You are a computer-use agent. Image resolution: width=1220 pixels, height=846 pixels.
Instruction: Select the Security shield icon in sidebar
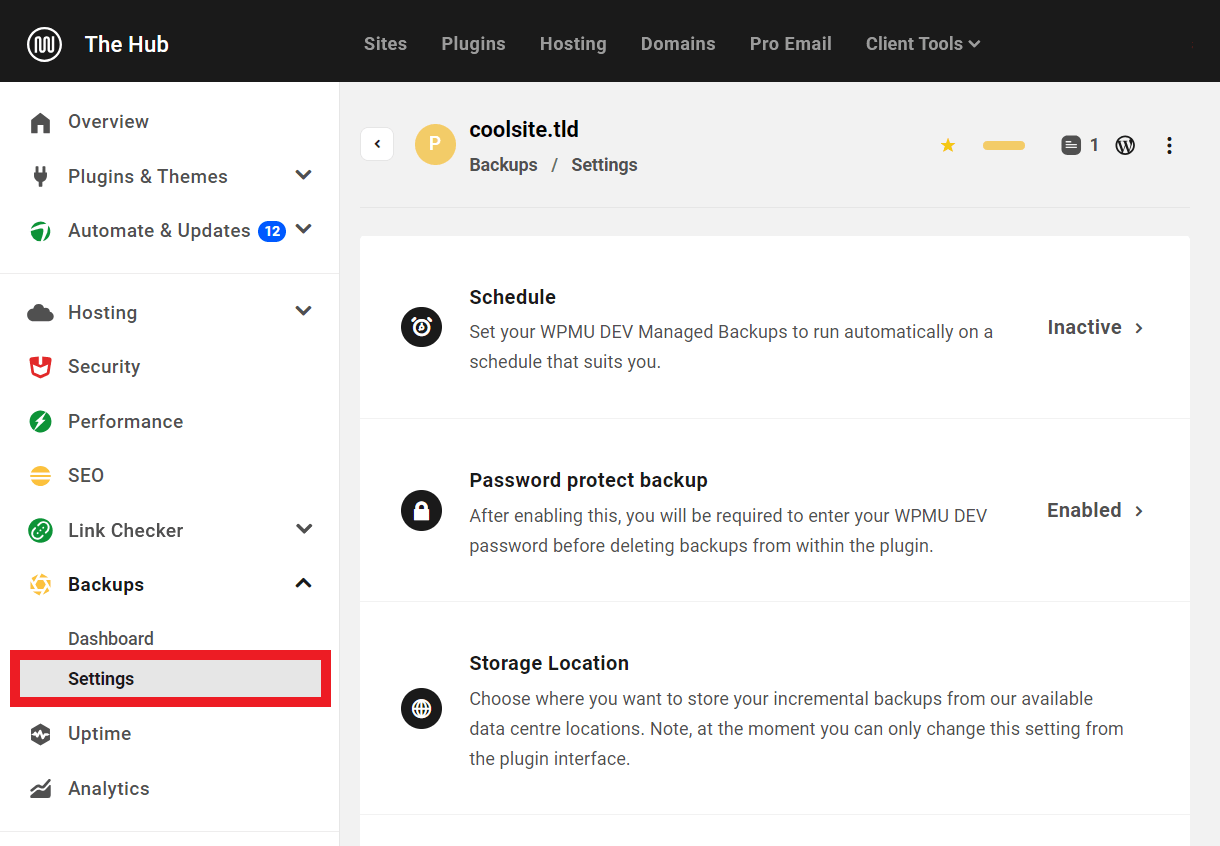tap(41, 366)
